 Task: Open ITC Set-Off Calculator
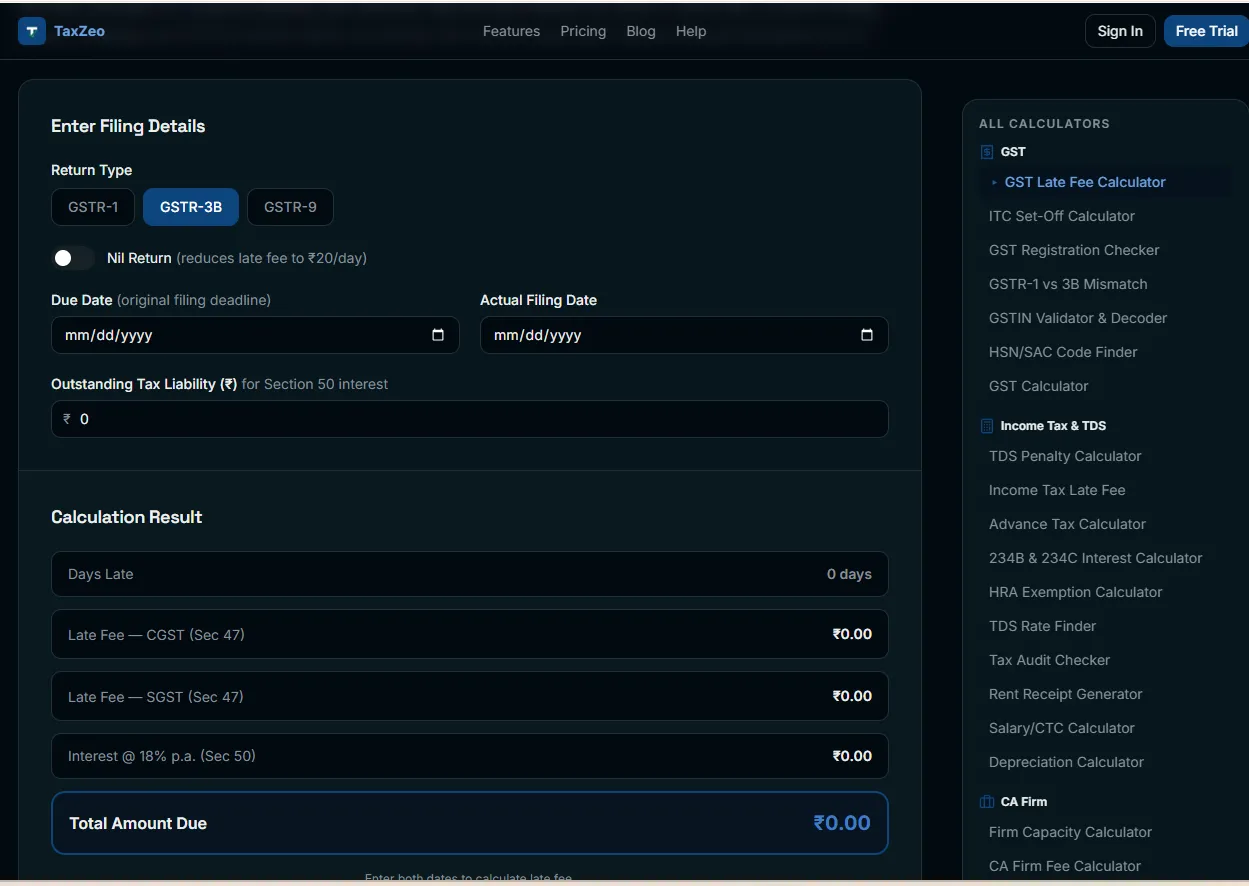1062,216
